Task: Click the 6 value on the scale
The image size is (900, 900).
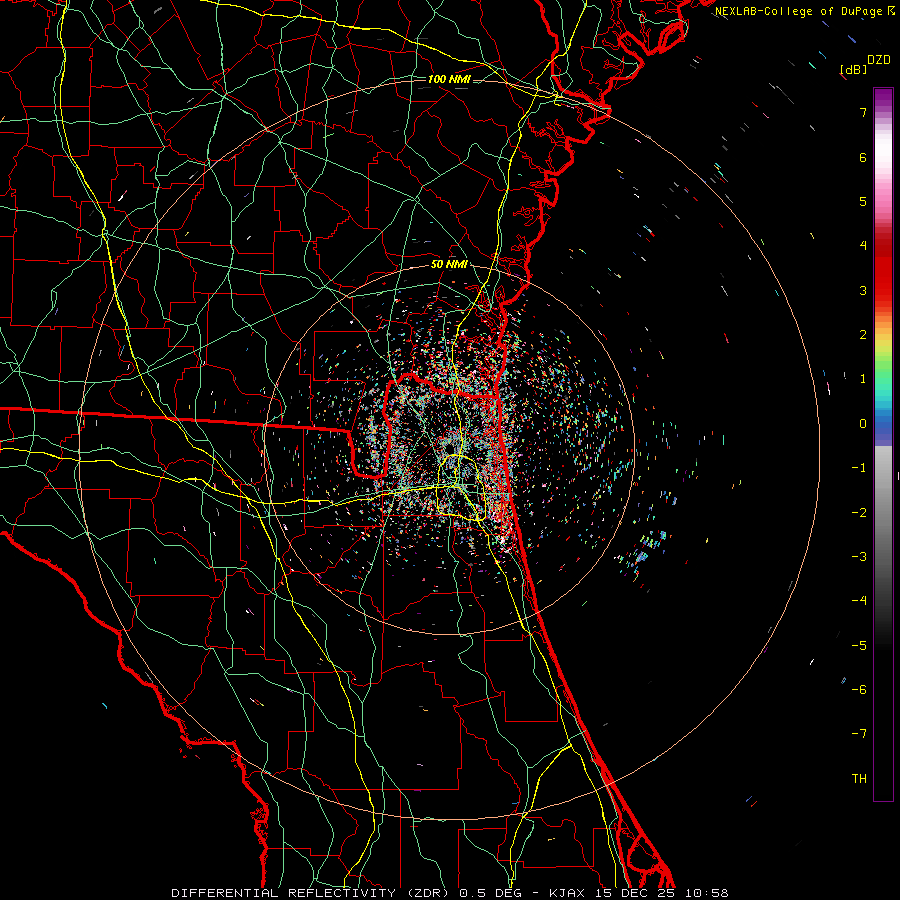Action: [863, 157]
